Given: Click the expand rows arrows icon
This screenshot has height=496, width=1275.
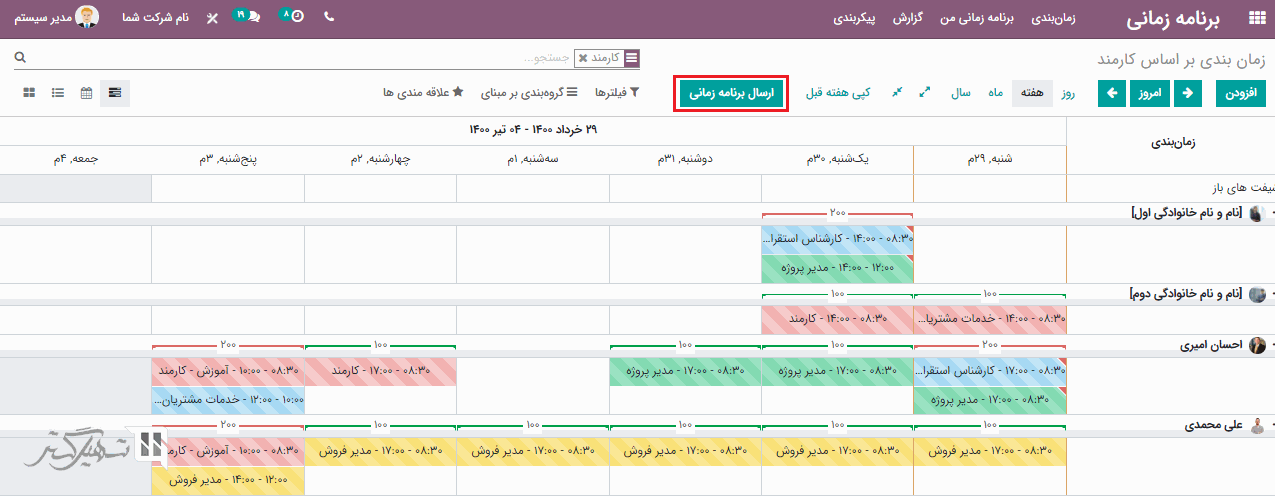Looking at the screenshot, I should pos(925,93).
